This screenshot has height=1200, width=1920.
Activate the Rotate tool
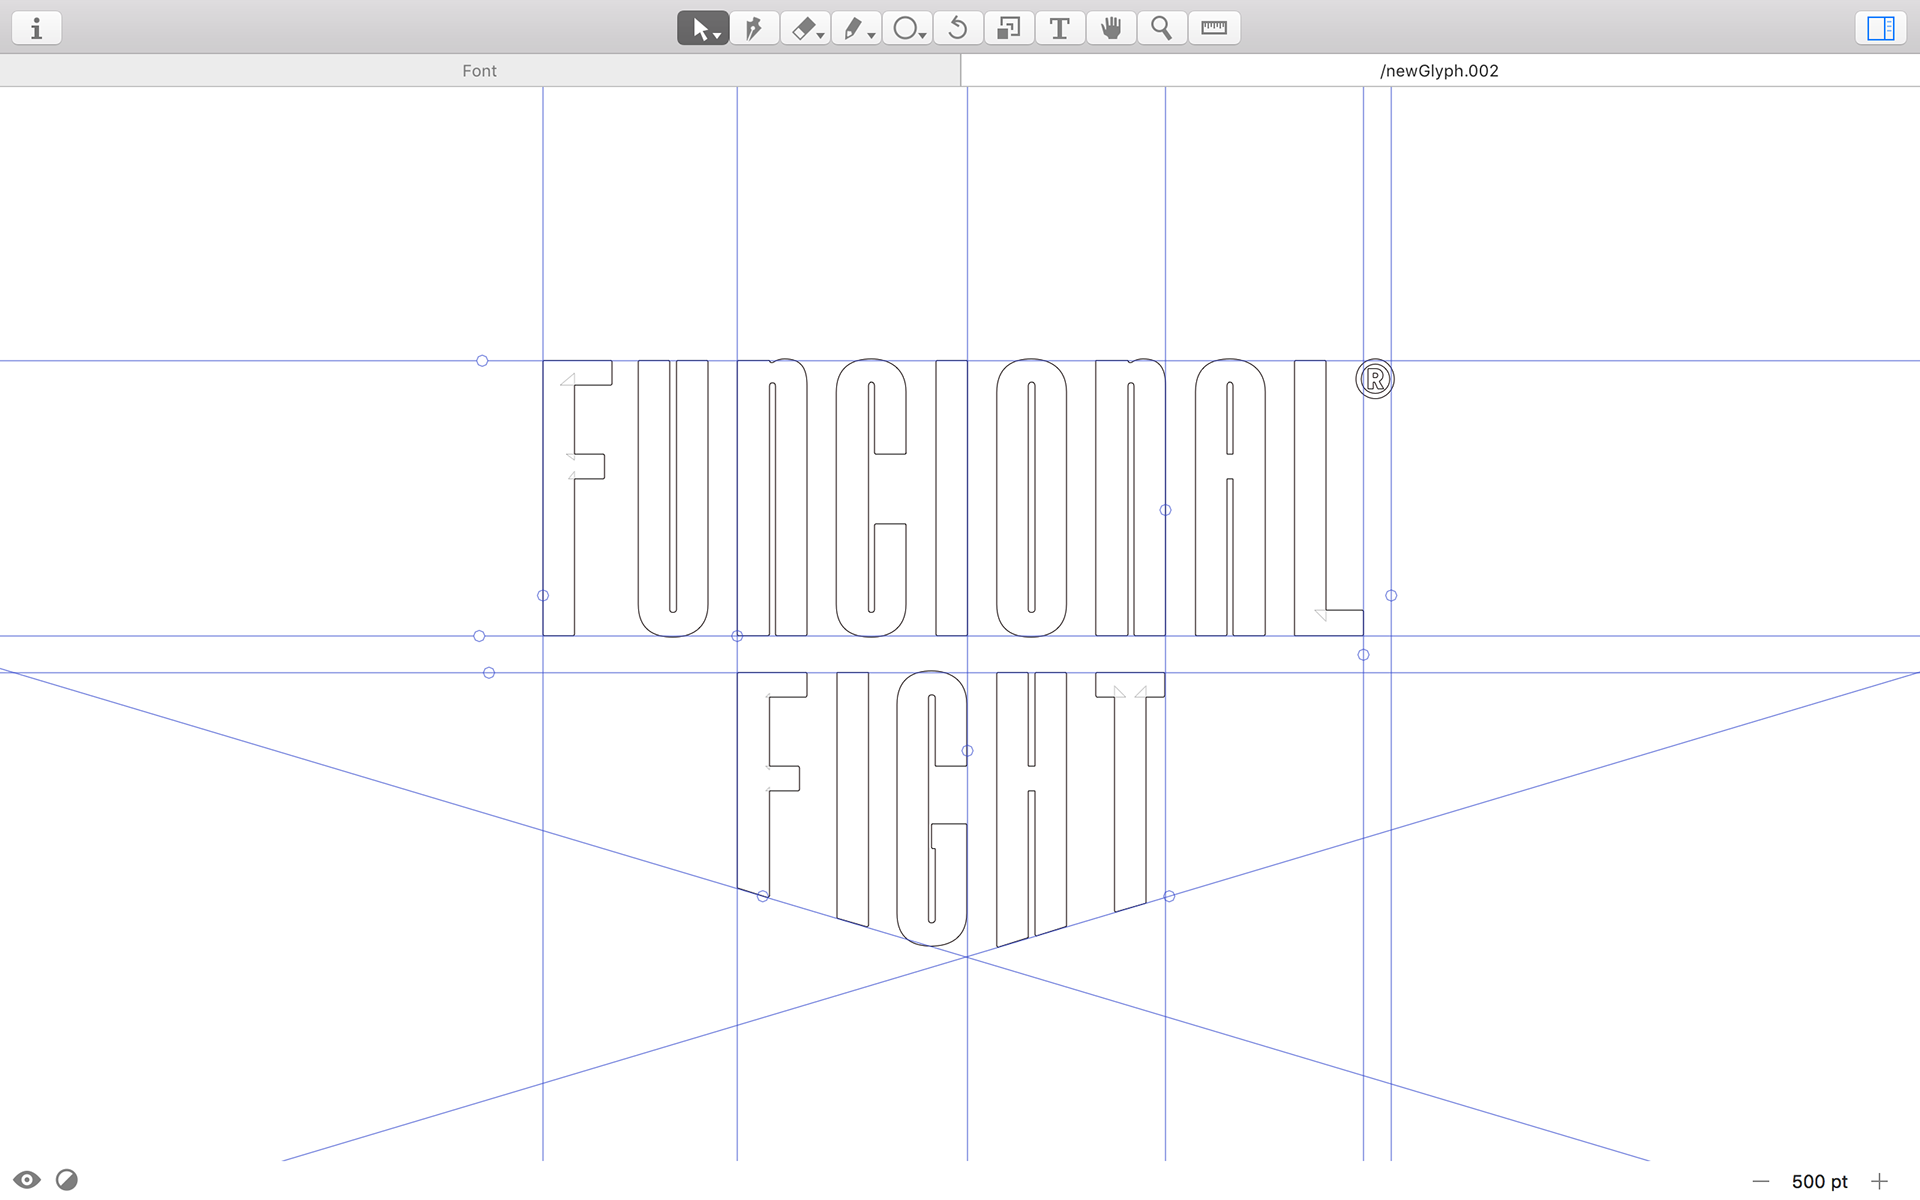958,28
